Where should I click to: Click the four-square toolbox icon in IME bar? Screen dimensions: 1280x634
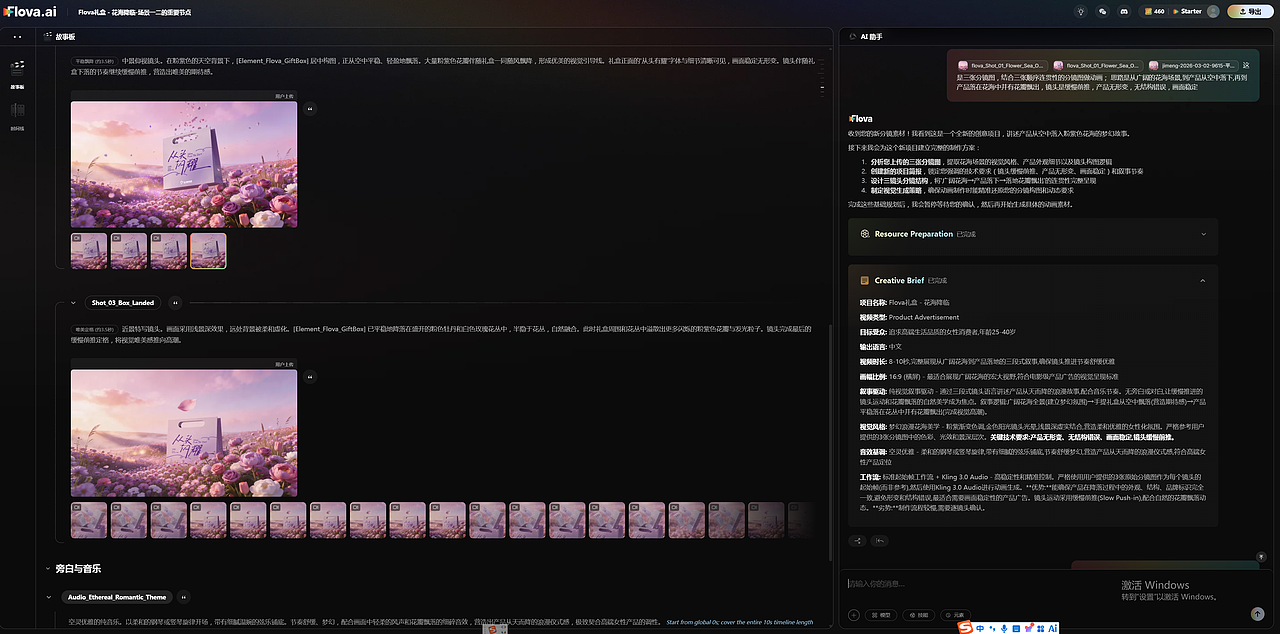tap(1040, 628)
